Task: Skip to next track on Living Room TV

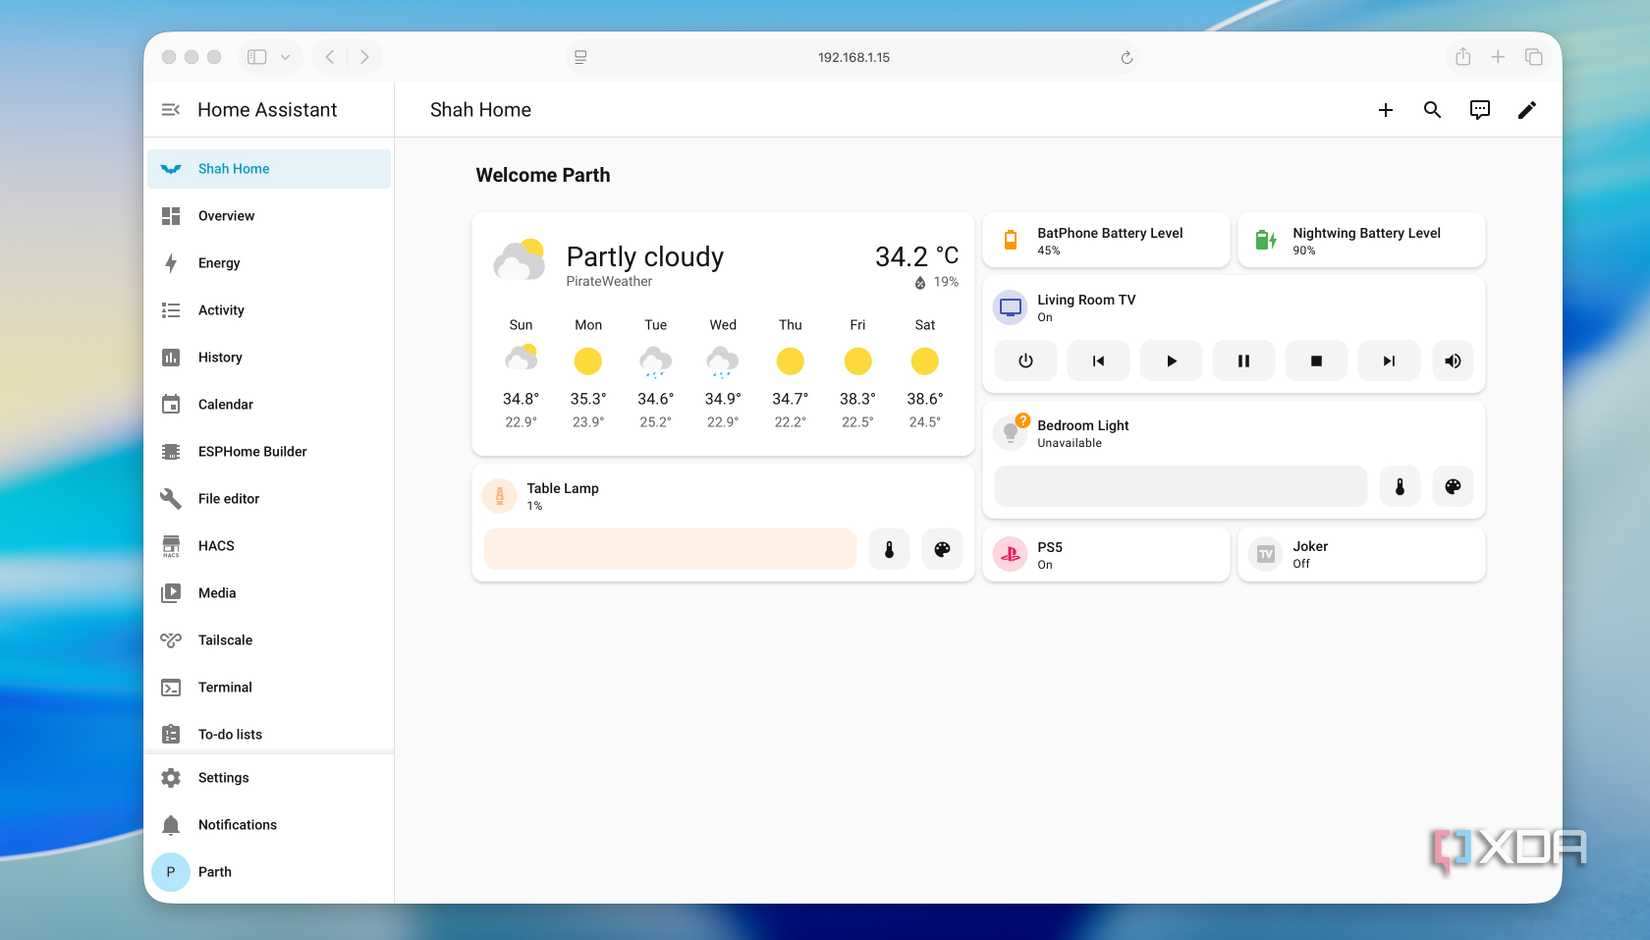Action: pos(1388,360)
